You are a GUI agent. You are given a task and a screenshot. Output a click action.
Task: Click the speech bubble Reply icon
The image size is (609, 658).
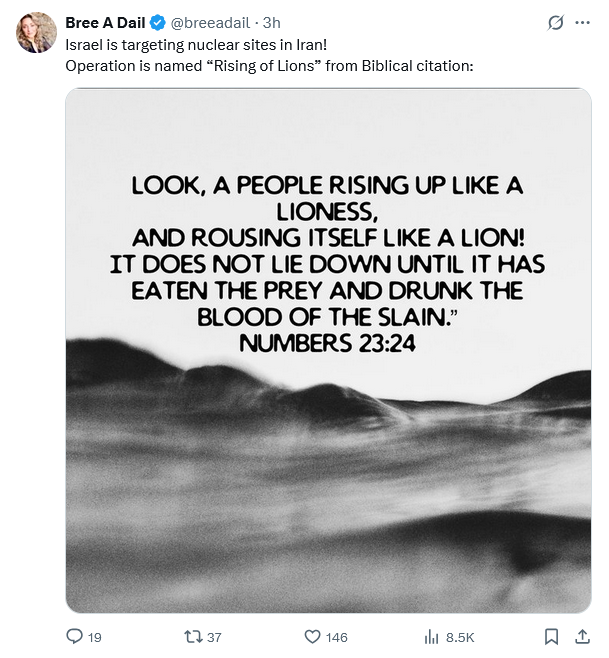point(74,636)
